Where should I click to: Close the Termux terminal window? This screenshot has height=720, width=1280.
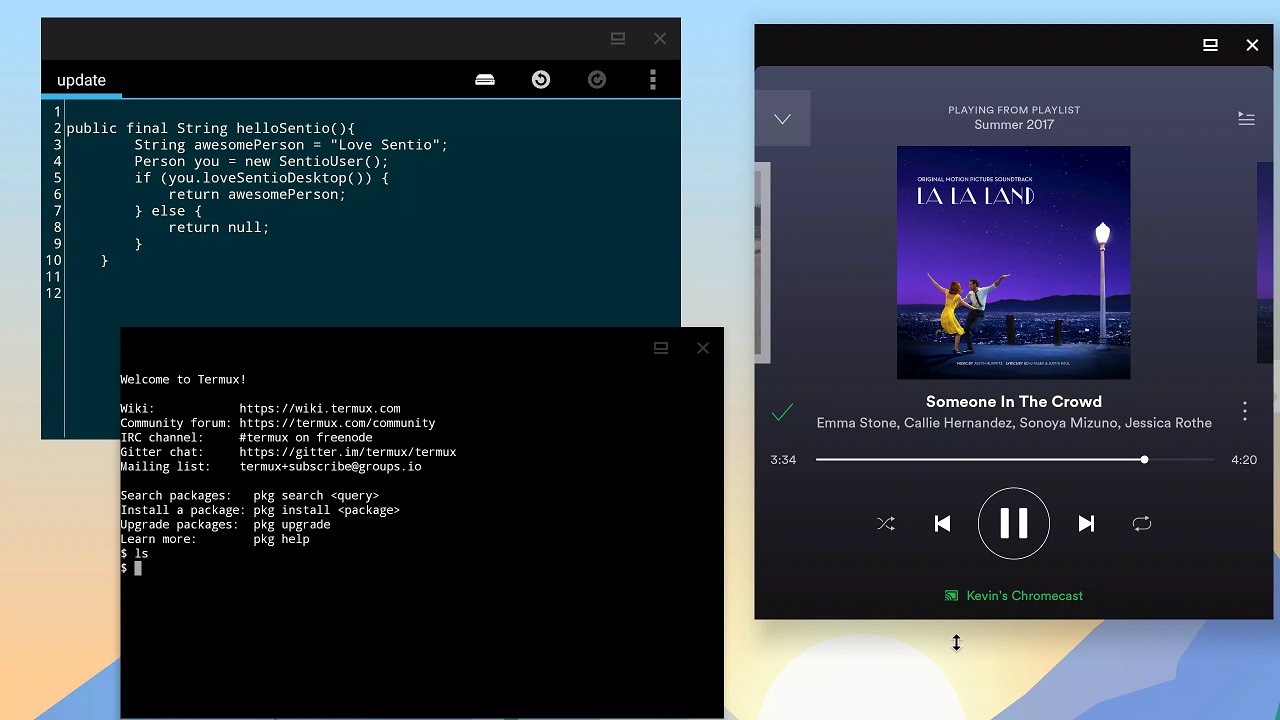click(703, 348)
